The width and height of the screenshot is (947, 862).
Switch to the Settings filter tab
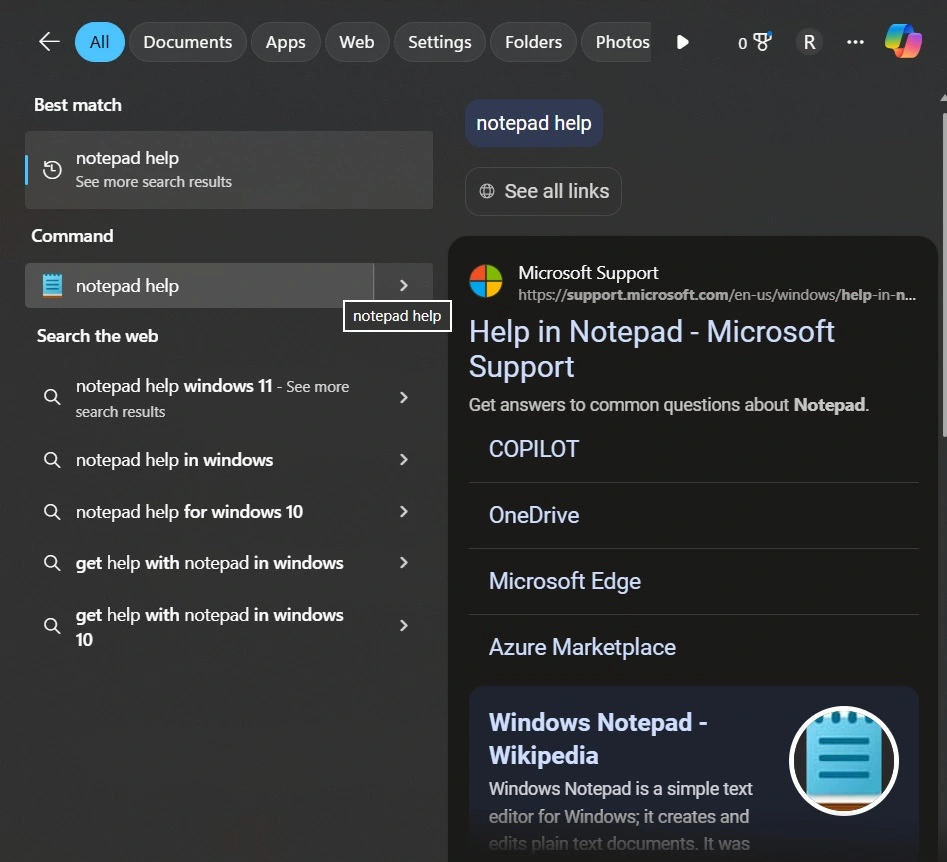point(439,41)
